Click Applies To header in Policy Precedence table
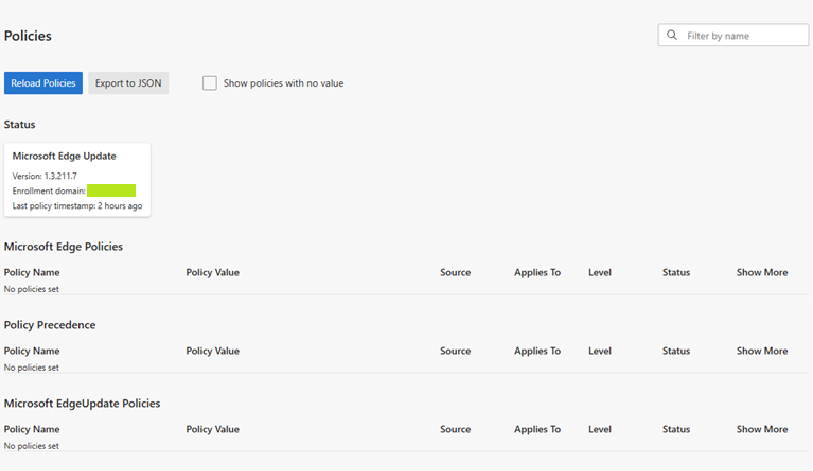The width and height of the screenshot is (813, 471). pyautogui.click(x=537, y=351)
